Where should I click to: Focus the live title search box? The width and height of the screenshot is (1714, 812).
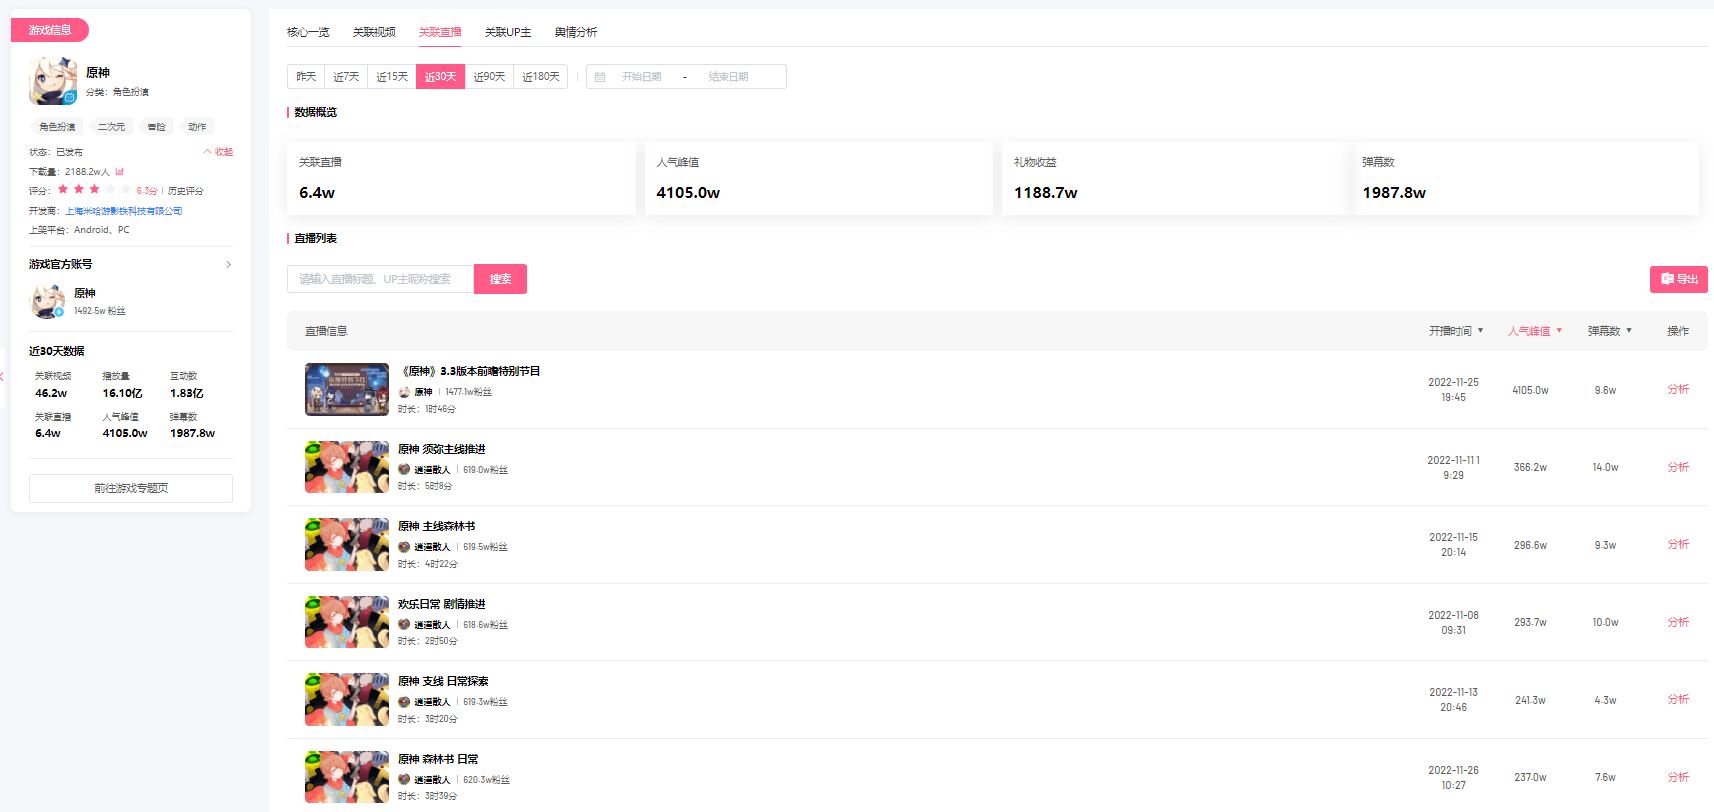click(x=380, y=279)
